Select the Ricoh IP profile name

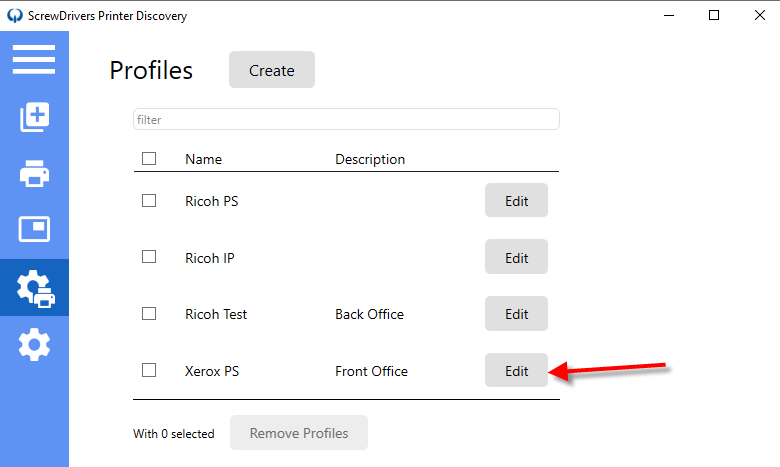coord(209,258)
